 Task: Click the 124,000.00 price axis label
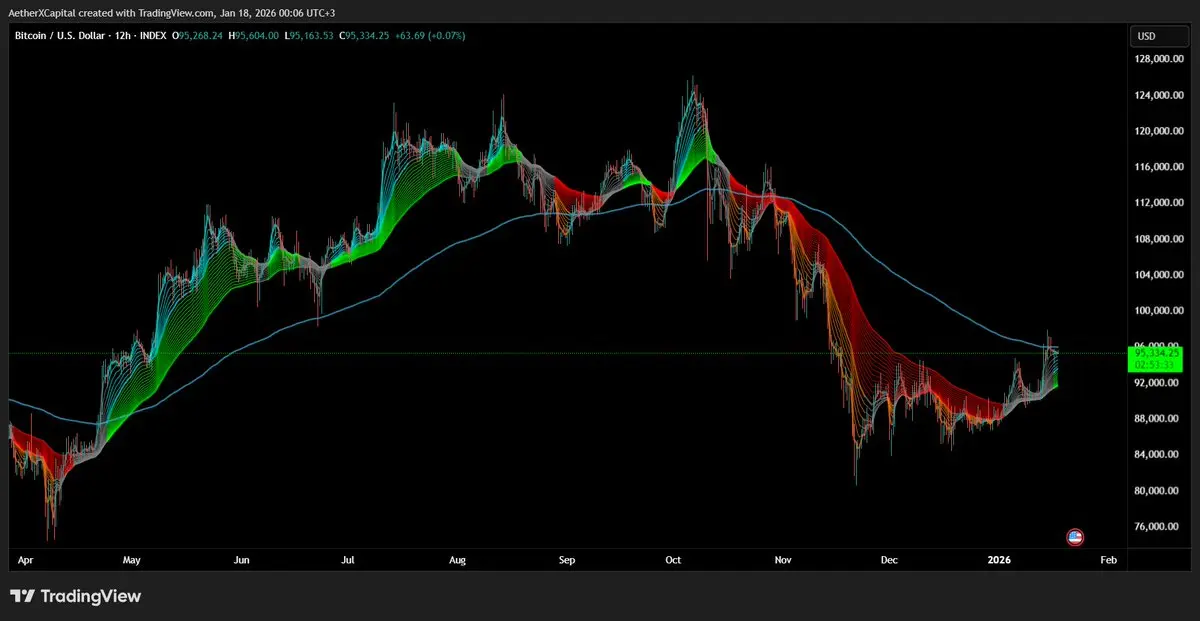[x=1158, y=96]
